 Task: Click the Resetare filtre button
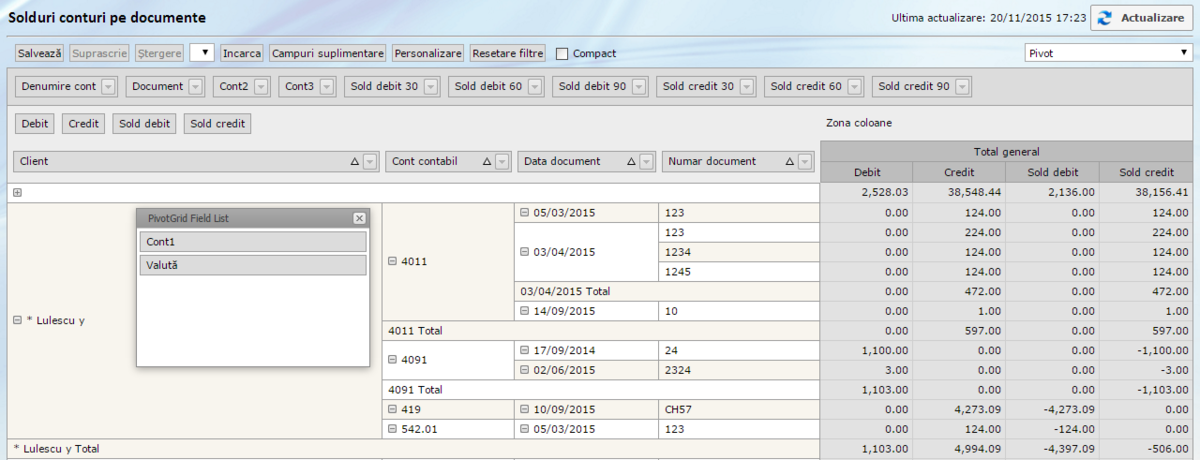pos(507,53)
